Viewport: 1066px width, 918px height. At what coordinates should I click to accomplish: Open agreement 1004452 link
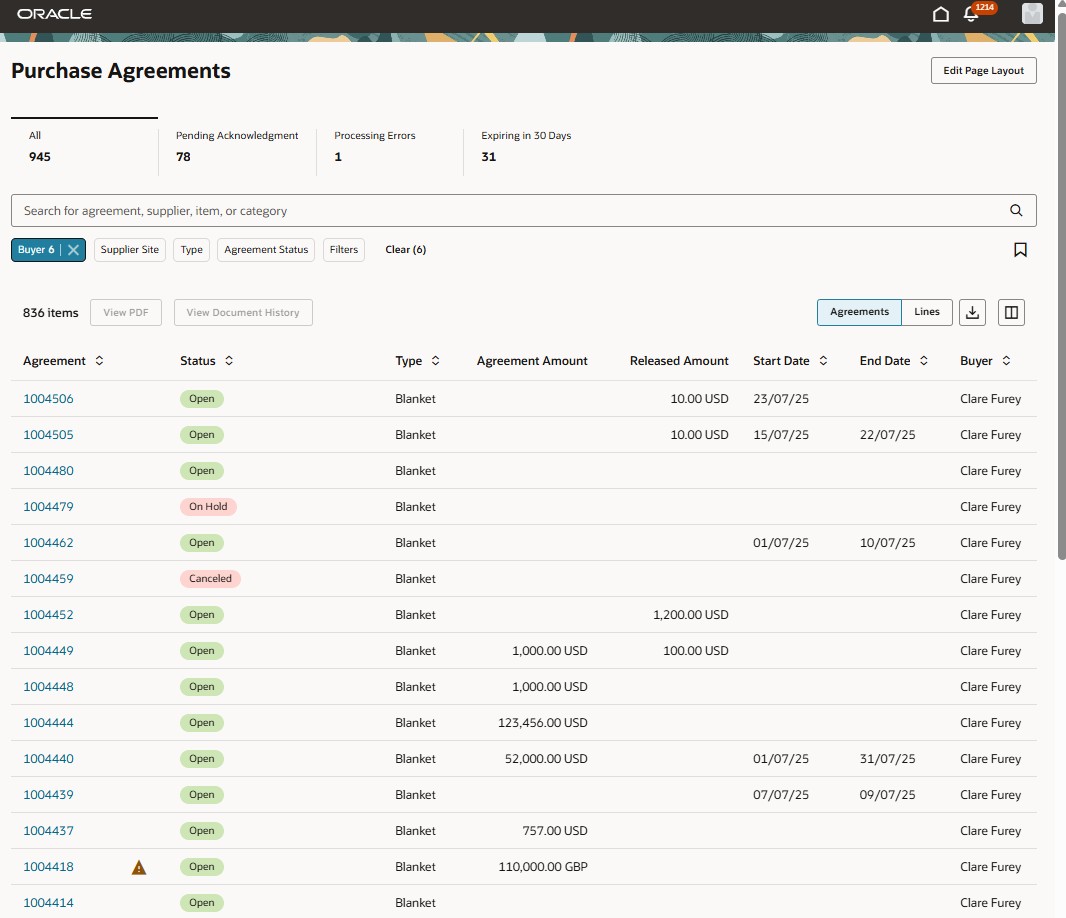(48, 615)
